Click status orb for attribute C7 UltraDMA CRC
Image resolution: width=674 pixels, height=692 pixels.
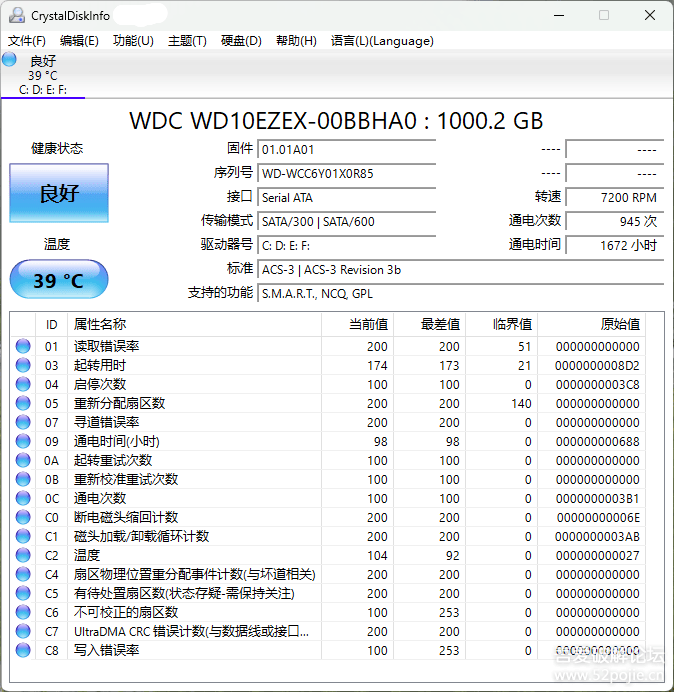point(23,631)
